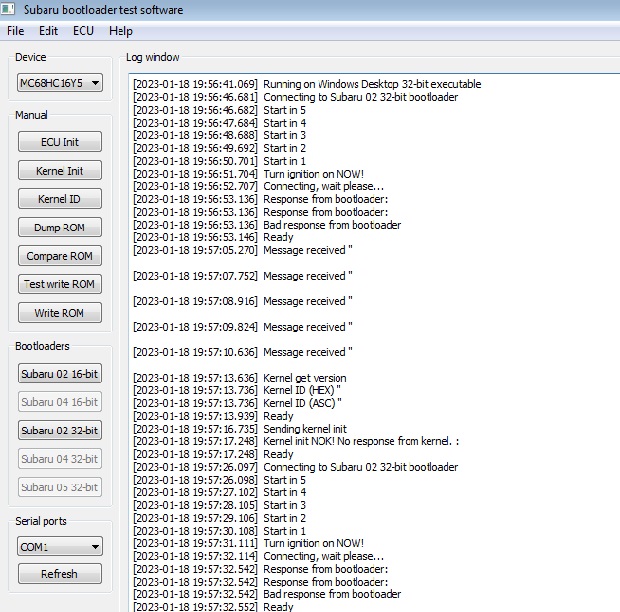
Task: Open the ECU menu
Action: point(83,31)
